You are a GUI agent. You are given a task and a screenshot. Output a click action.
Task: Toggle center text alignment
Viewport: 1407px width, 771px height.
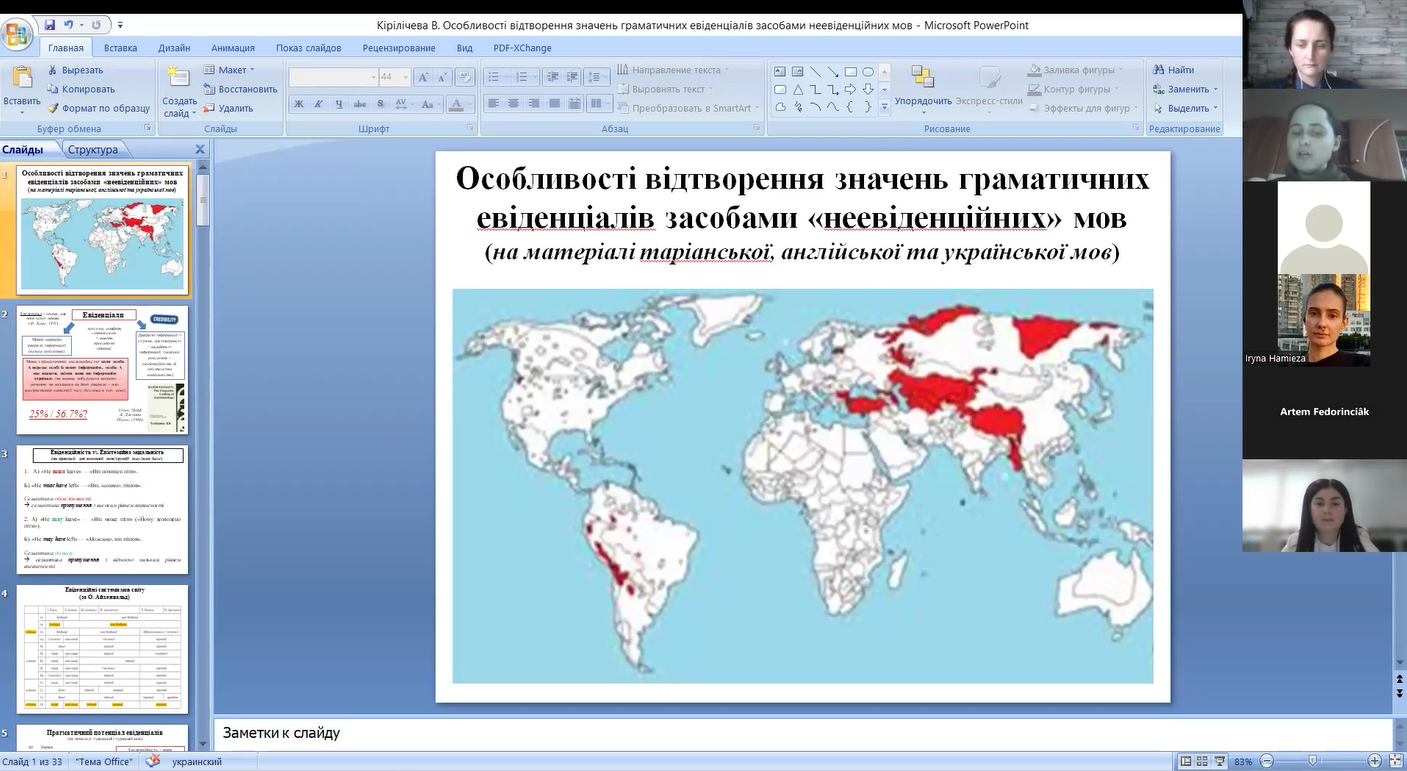513,103
